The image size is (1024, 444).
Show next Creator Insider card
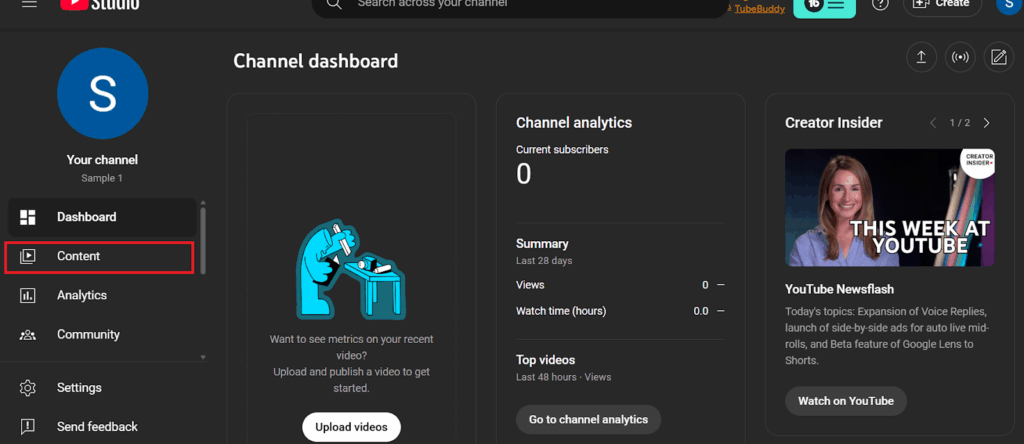(987, 123)
